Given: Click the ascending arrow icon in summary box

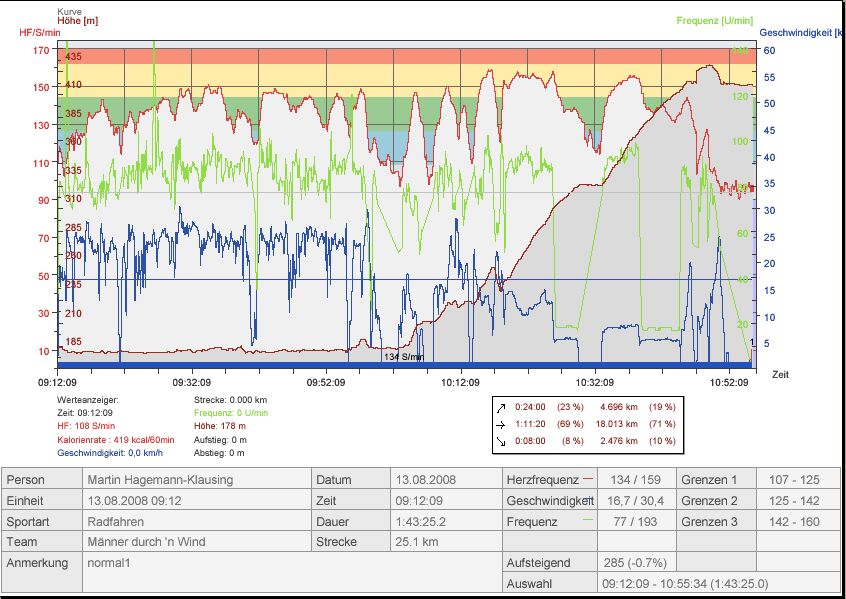Looking at the screenshot, I should (x=501, y=407).
